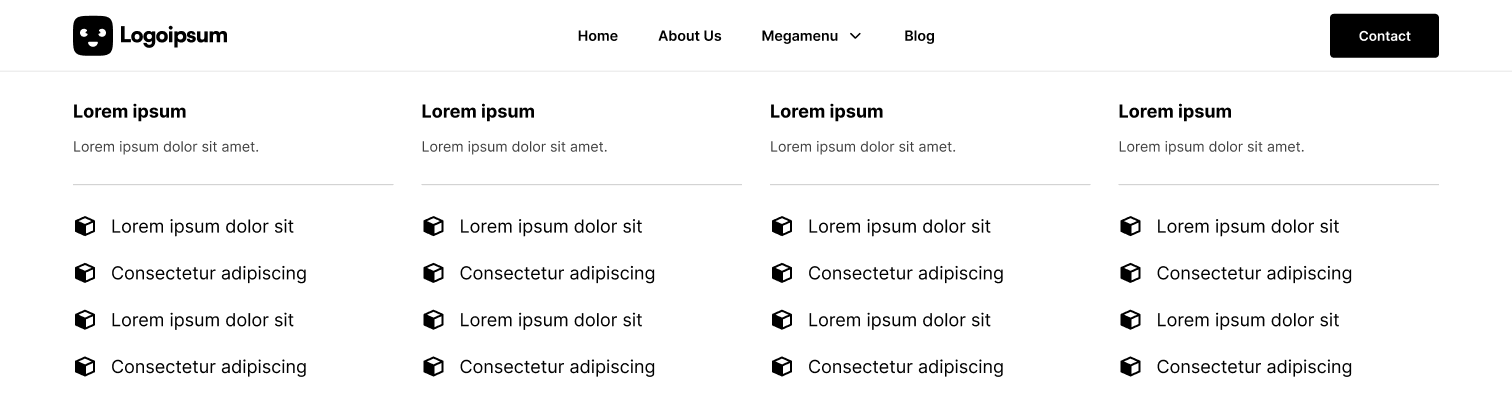Open the About Us page
1512x408 pixels.
point(690,36)
